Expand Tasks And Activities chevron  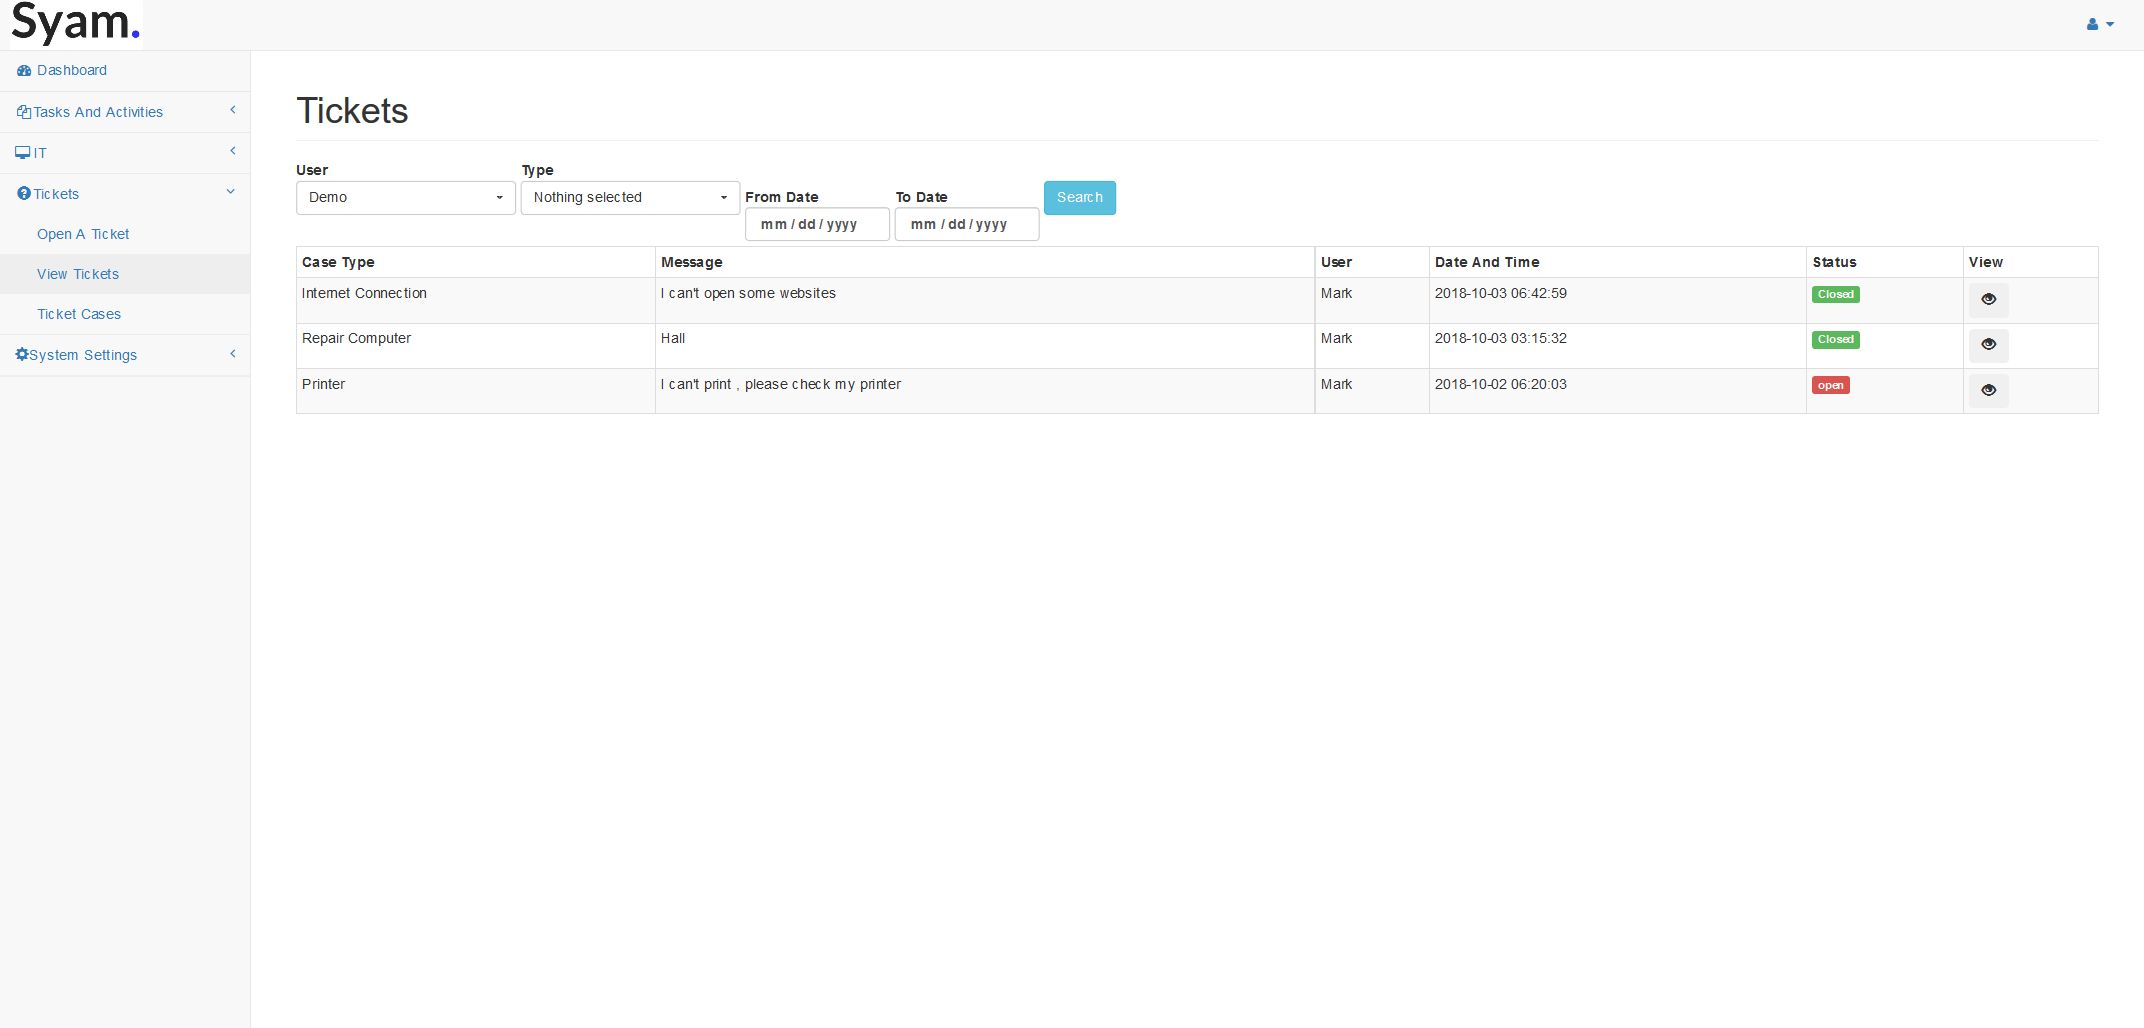233,110
